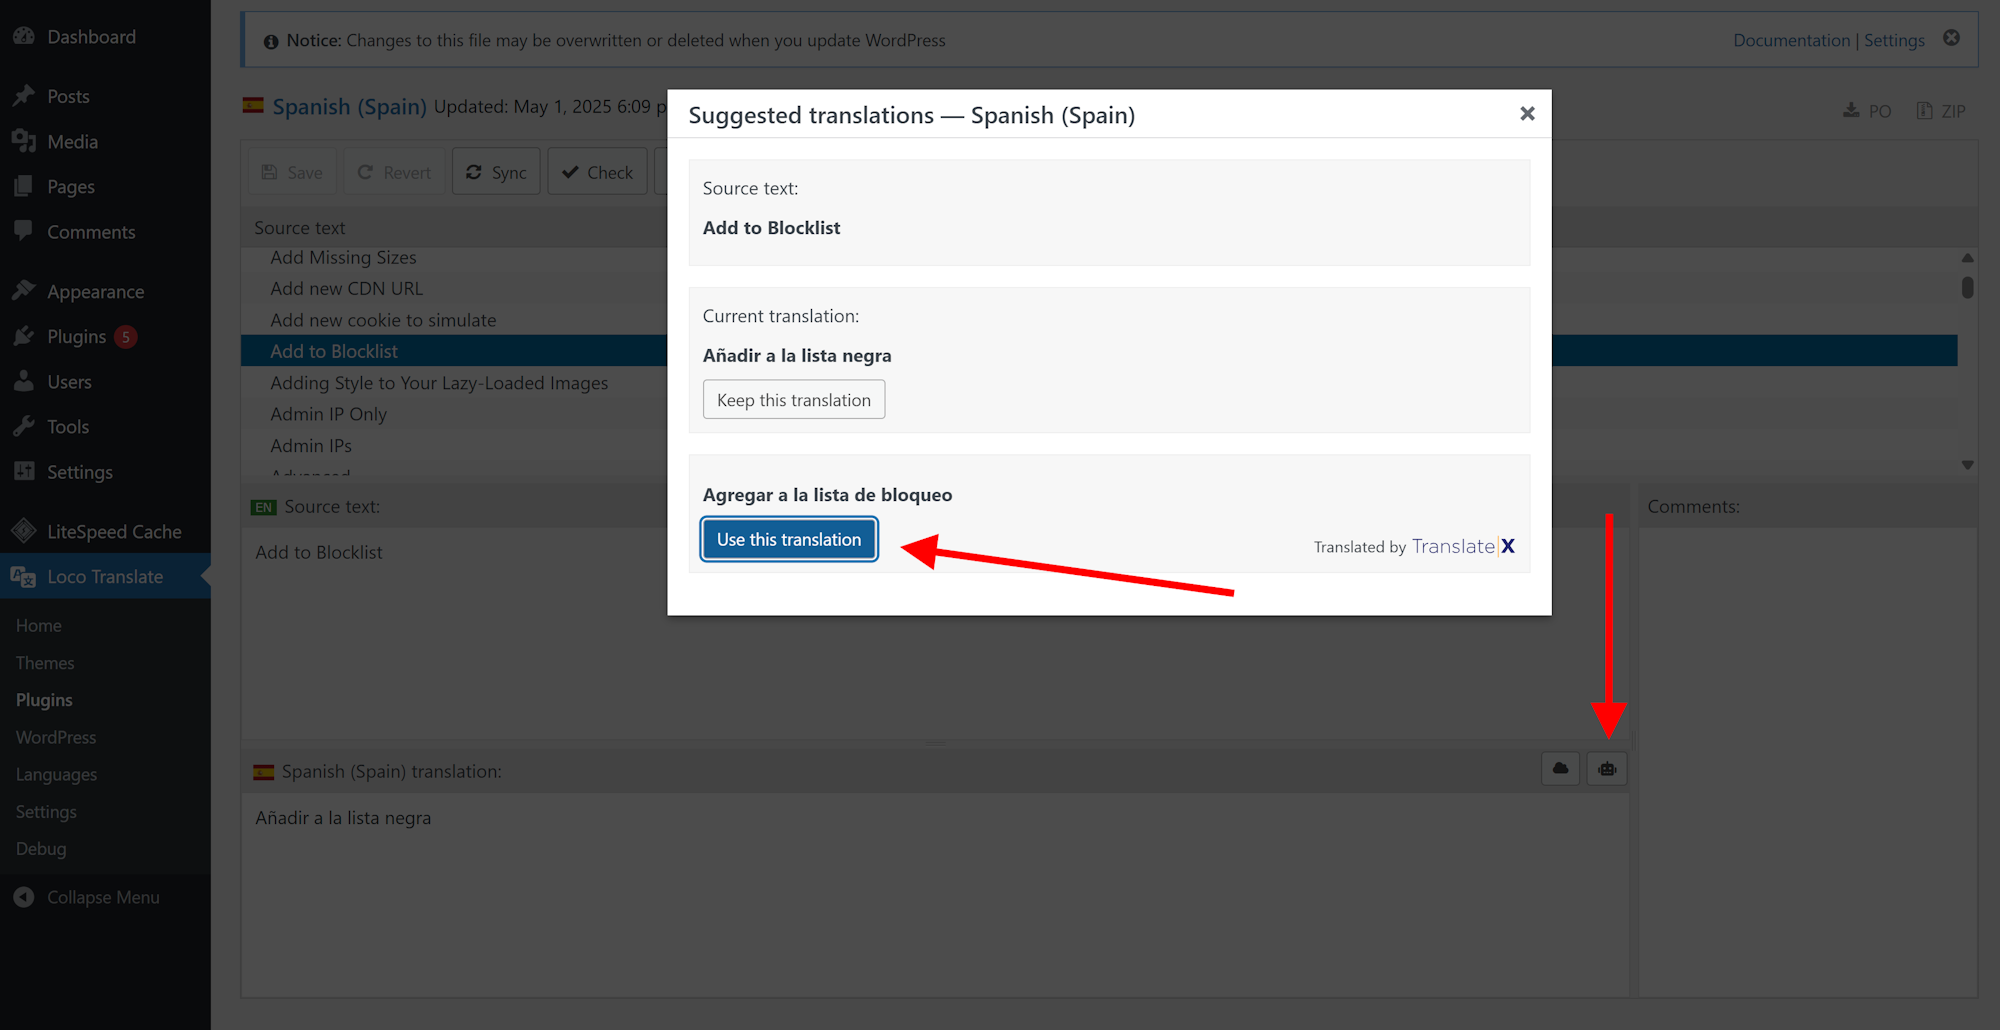
Task: Click the Plugins update count badge
Action: [x=125, y=337]
